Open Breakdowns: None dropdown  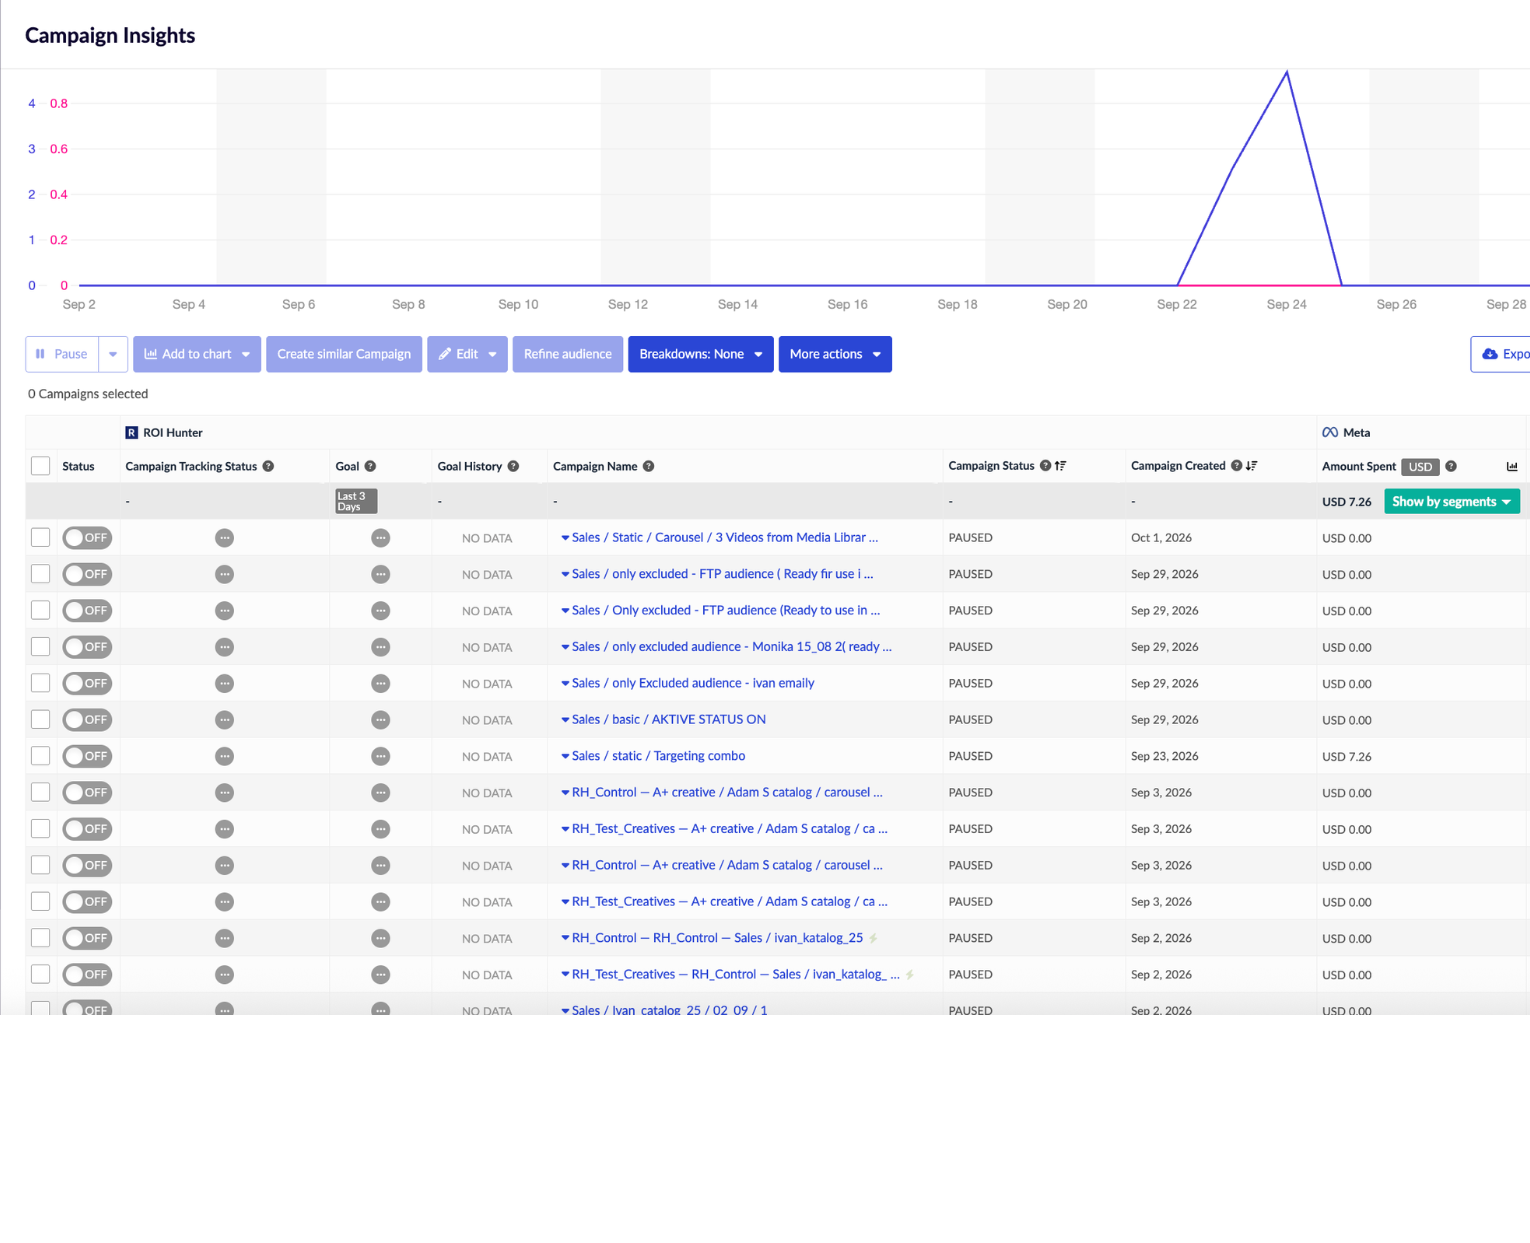[701, 354]
